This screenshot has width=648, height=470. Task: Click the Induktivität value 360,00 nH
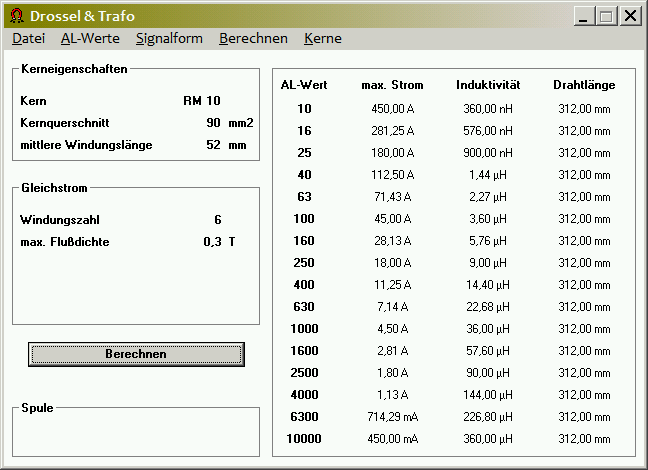488,109
